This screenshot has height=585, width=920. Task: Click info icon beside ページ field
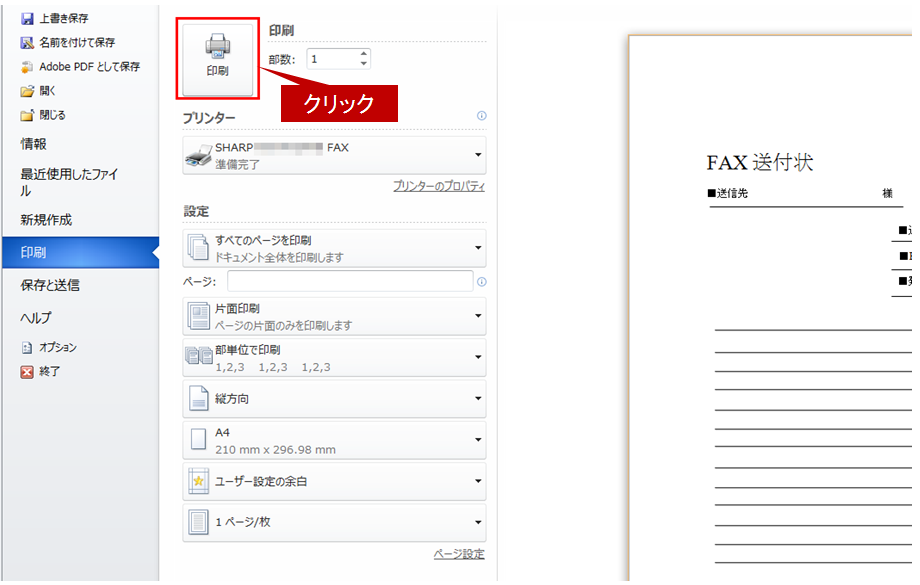[x=482, y=282]
